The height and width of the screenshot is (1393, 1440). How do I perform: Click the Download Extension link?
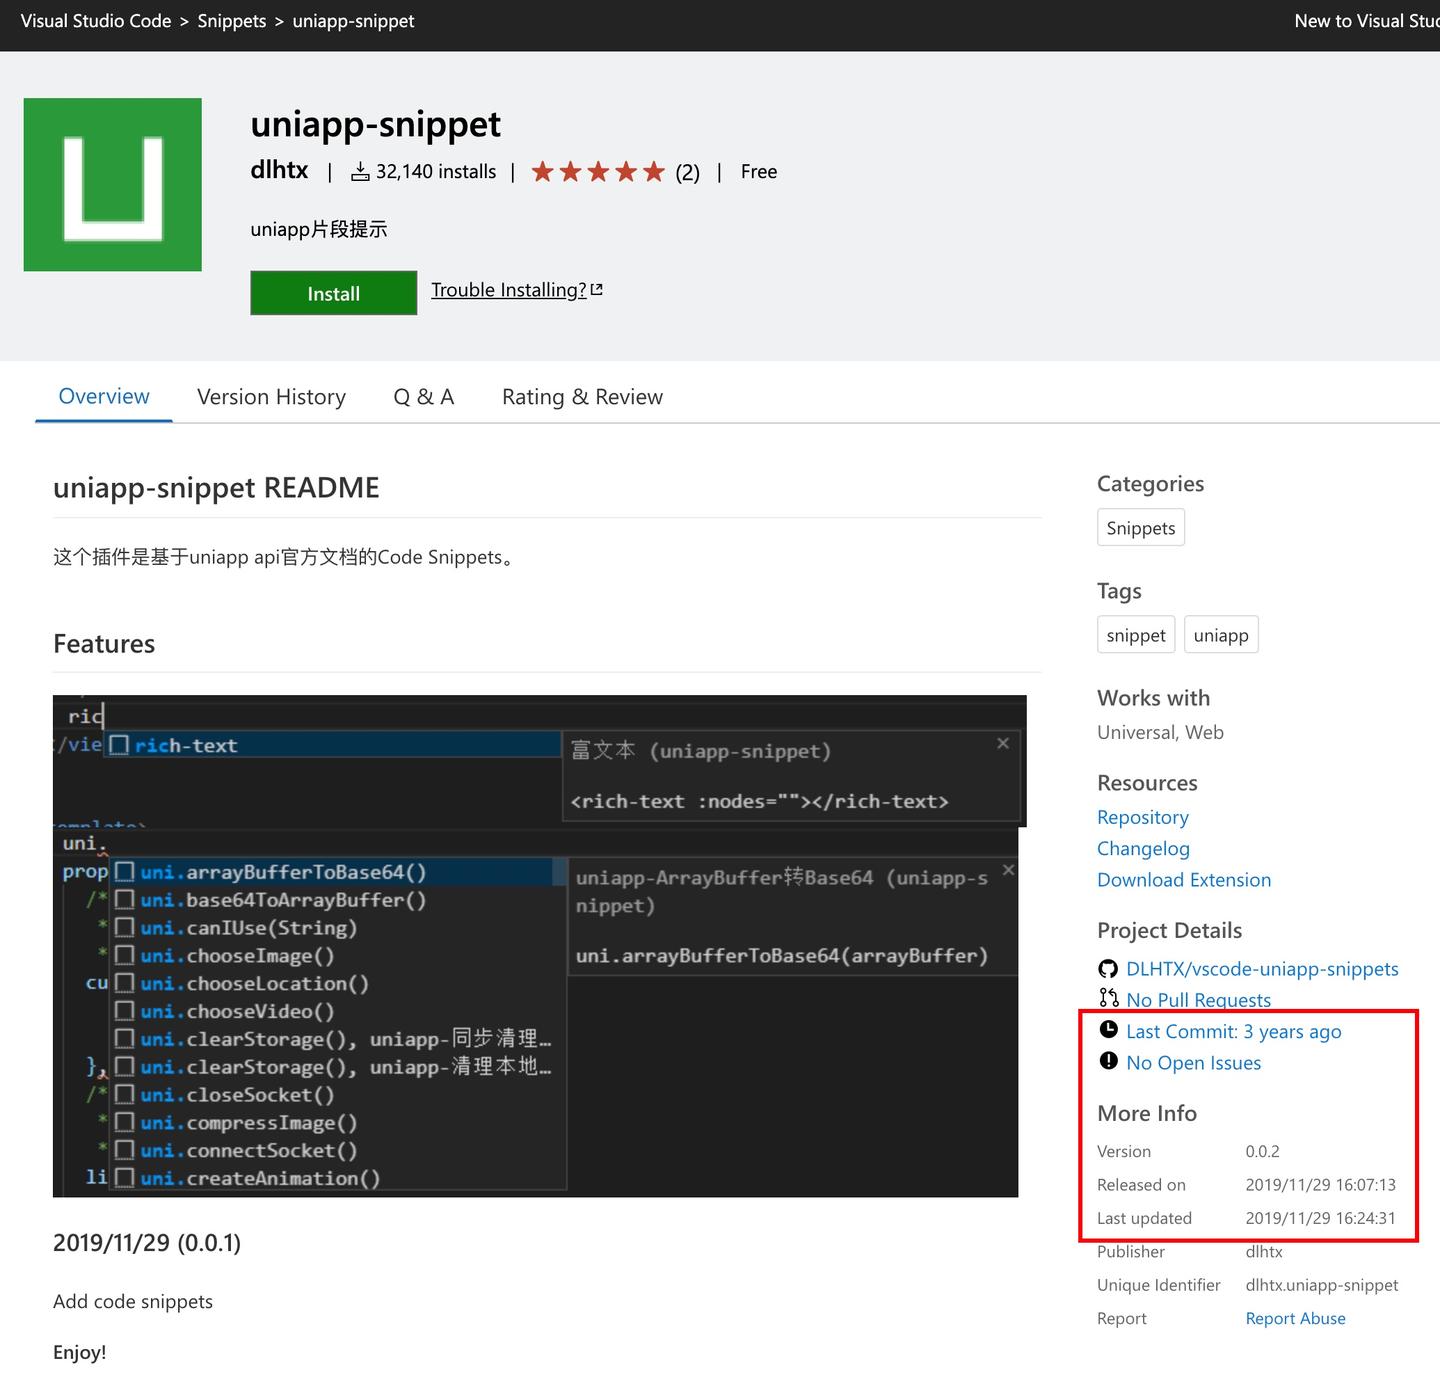(1184, 880)
